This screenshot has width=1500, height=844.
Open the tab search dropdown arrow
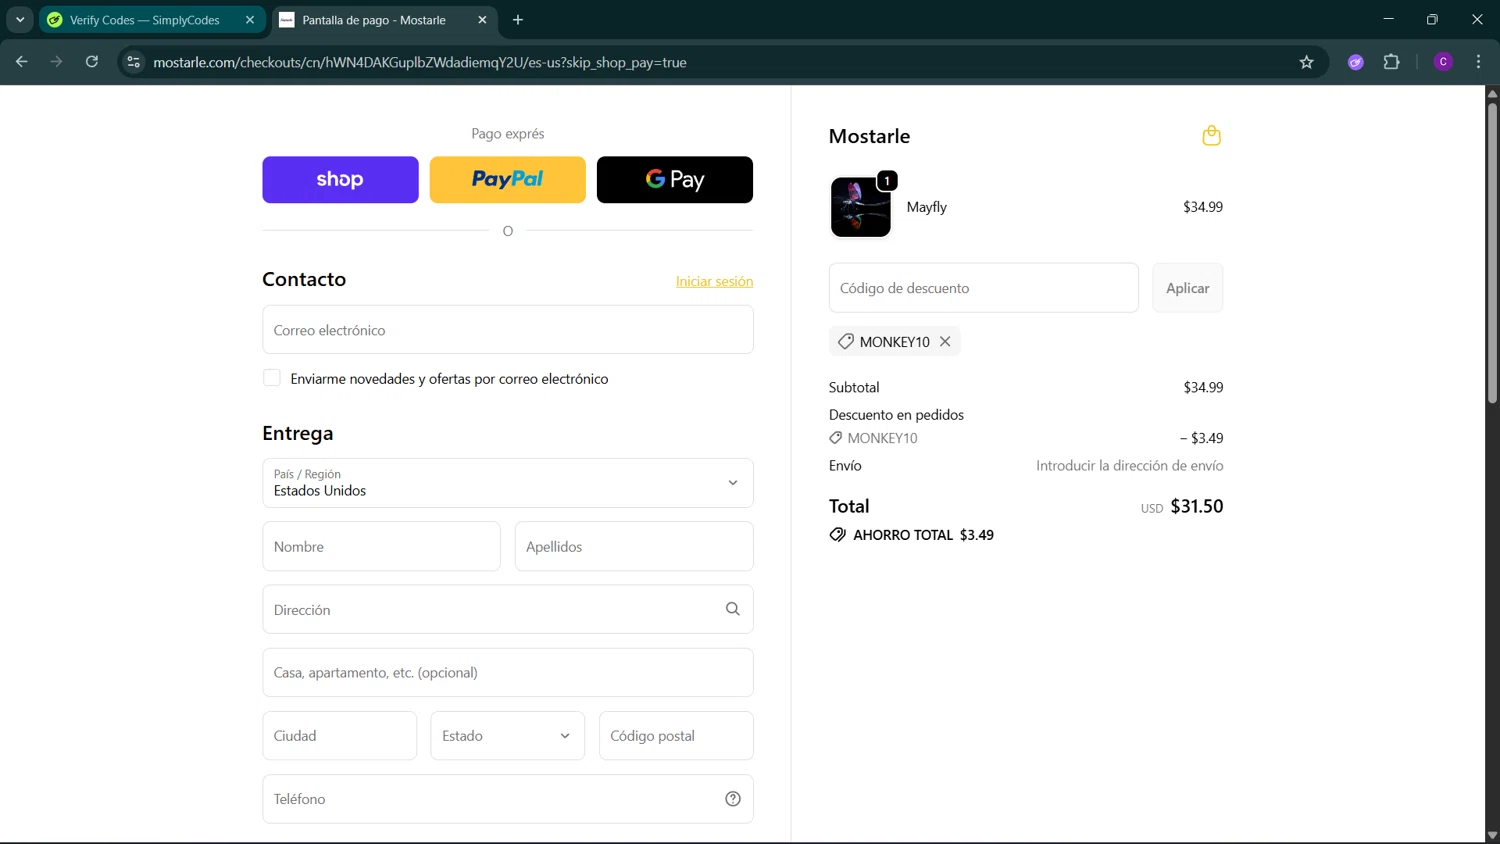[x=20, y=20]
